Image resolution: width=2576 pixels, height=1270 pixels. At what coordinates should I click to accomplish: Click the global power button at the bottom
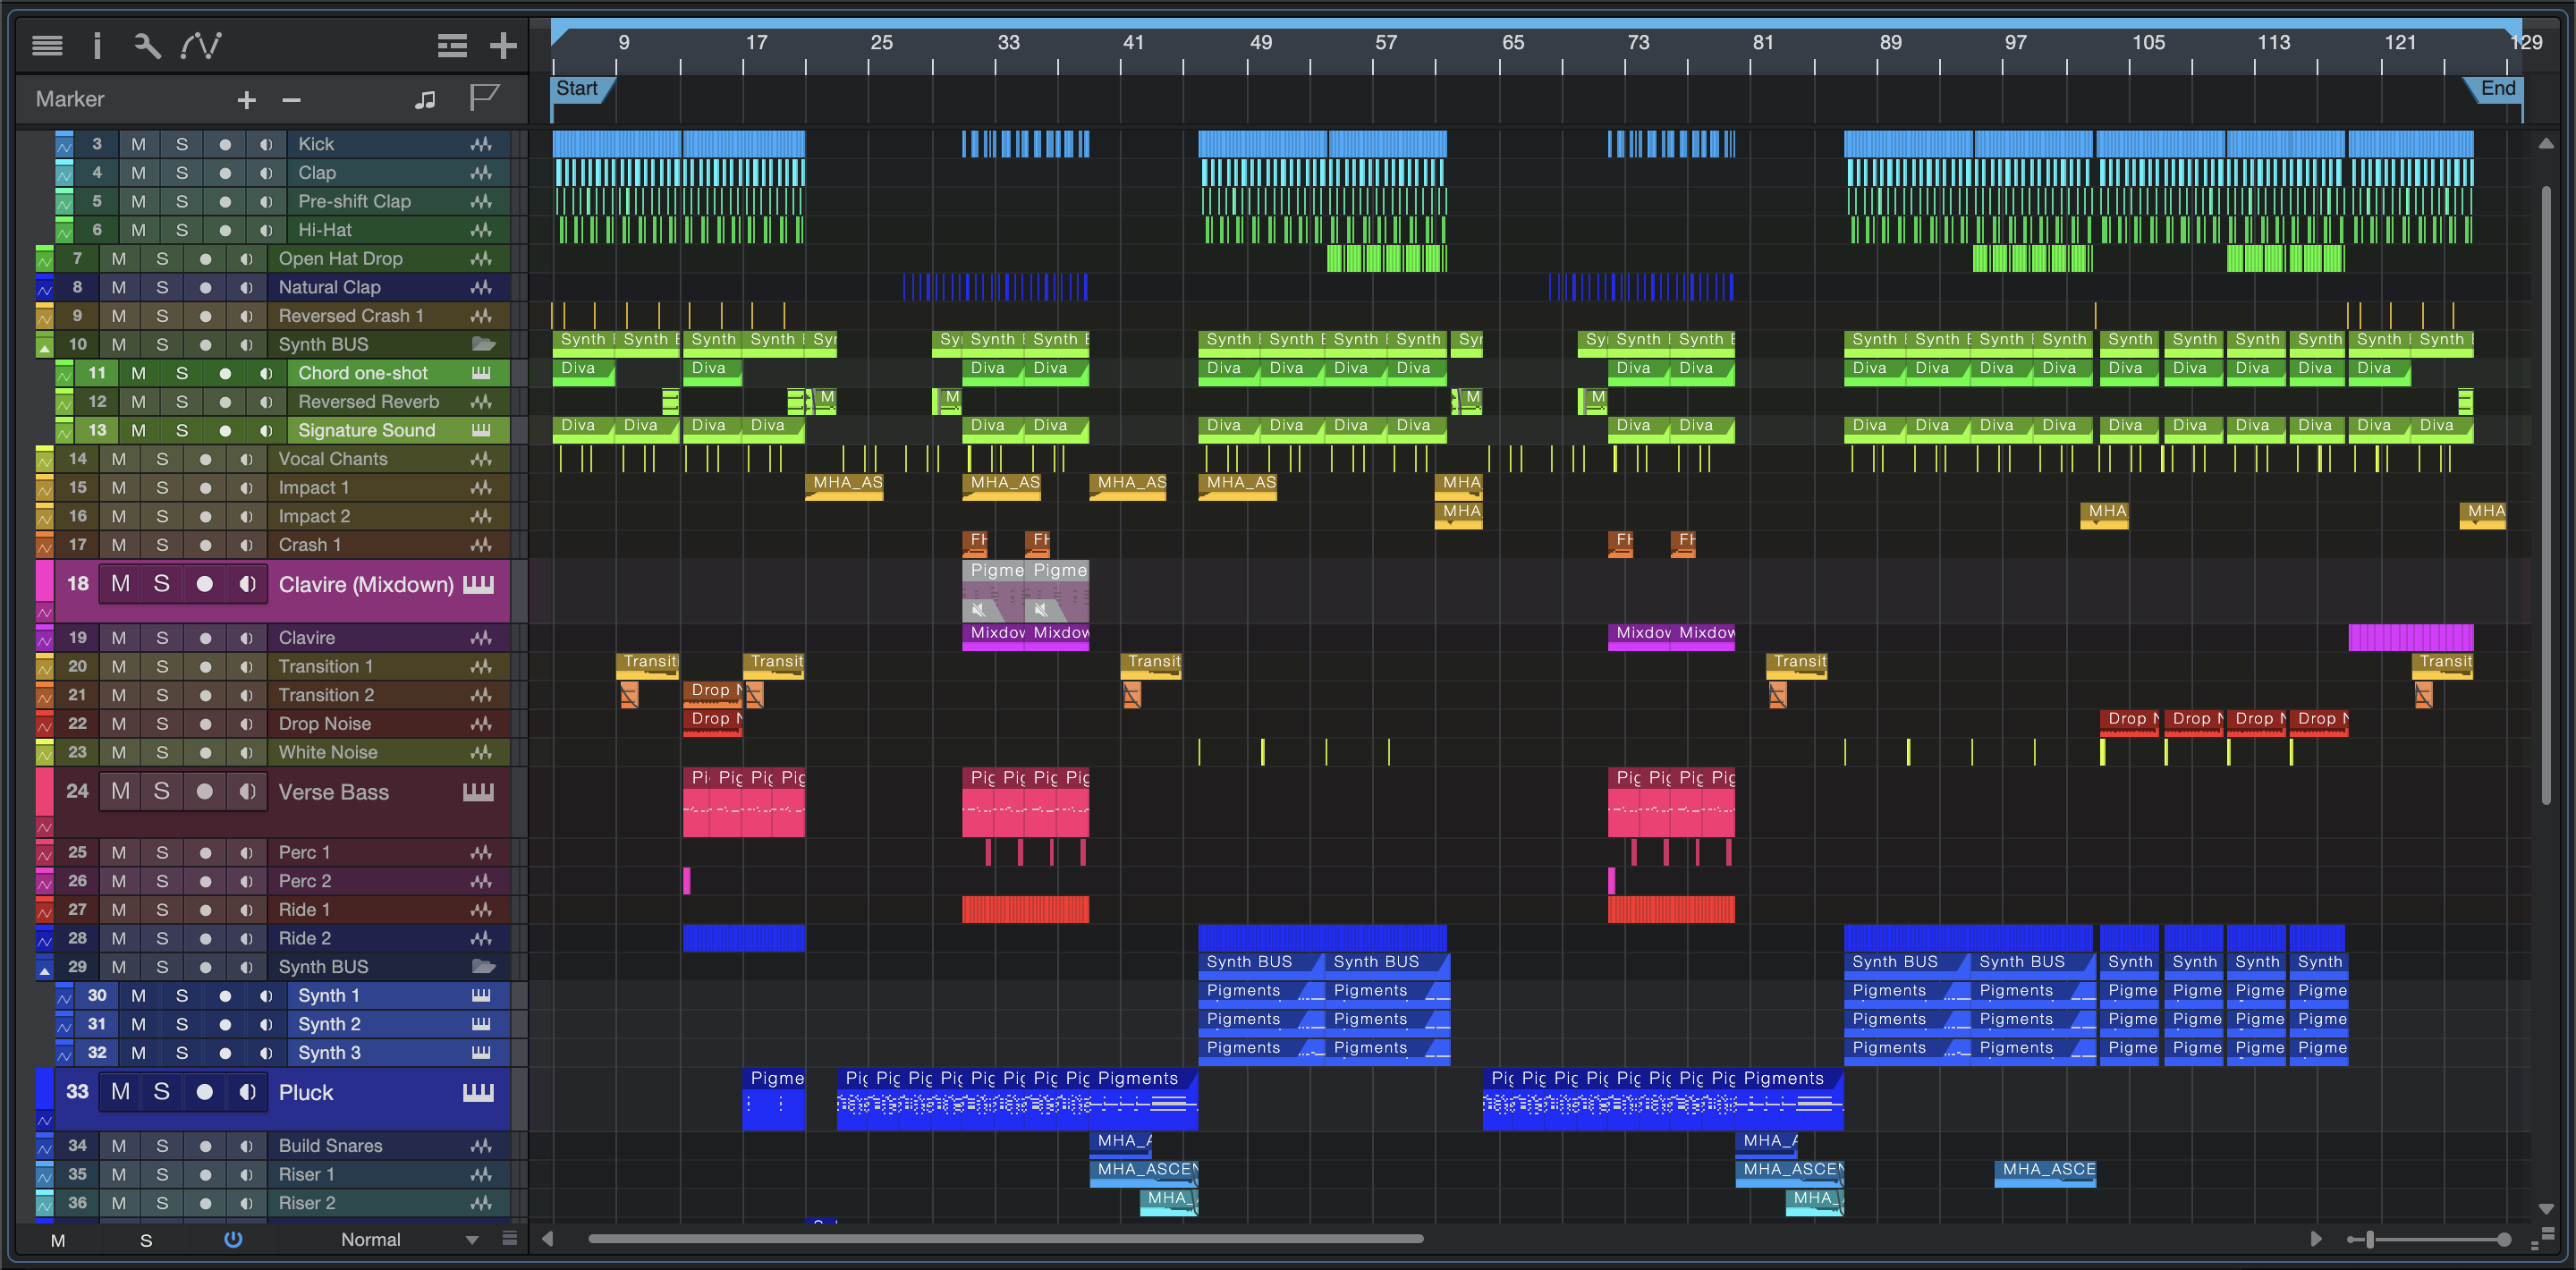click(233, 1239)
